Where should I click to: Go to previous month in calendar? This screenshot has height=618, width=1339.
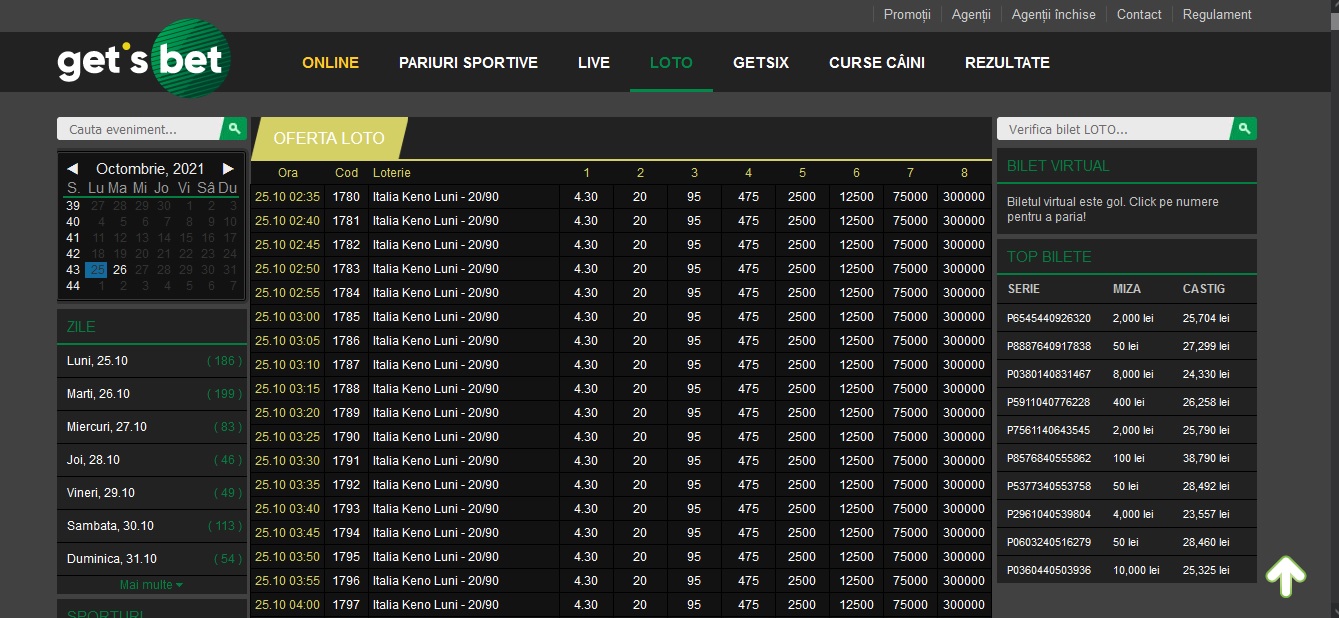[73, 169]
